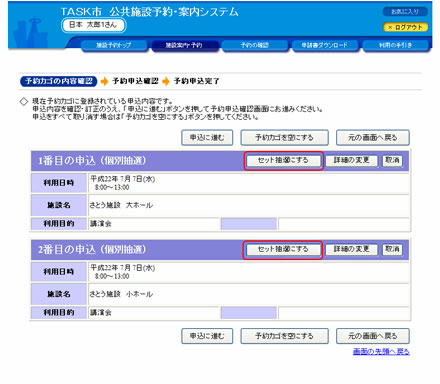Click the 施設名 label in 2番目の申込
This screenshot has width=440, height=384.
click(59, 294)
